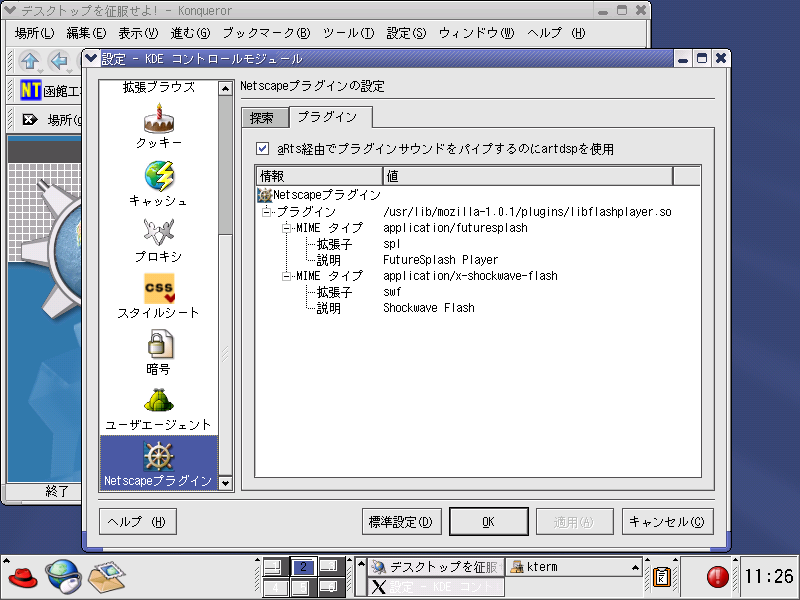This screenshot has width=800, height=600.
Task: Select the Crypto (暗号) padlock module
Action: 159,353
